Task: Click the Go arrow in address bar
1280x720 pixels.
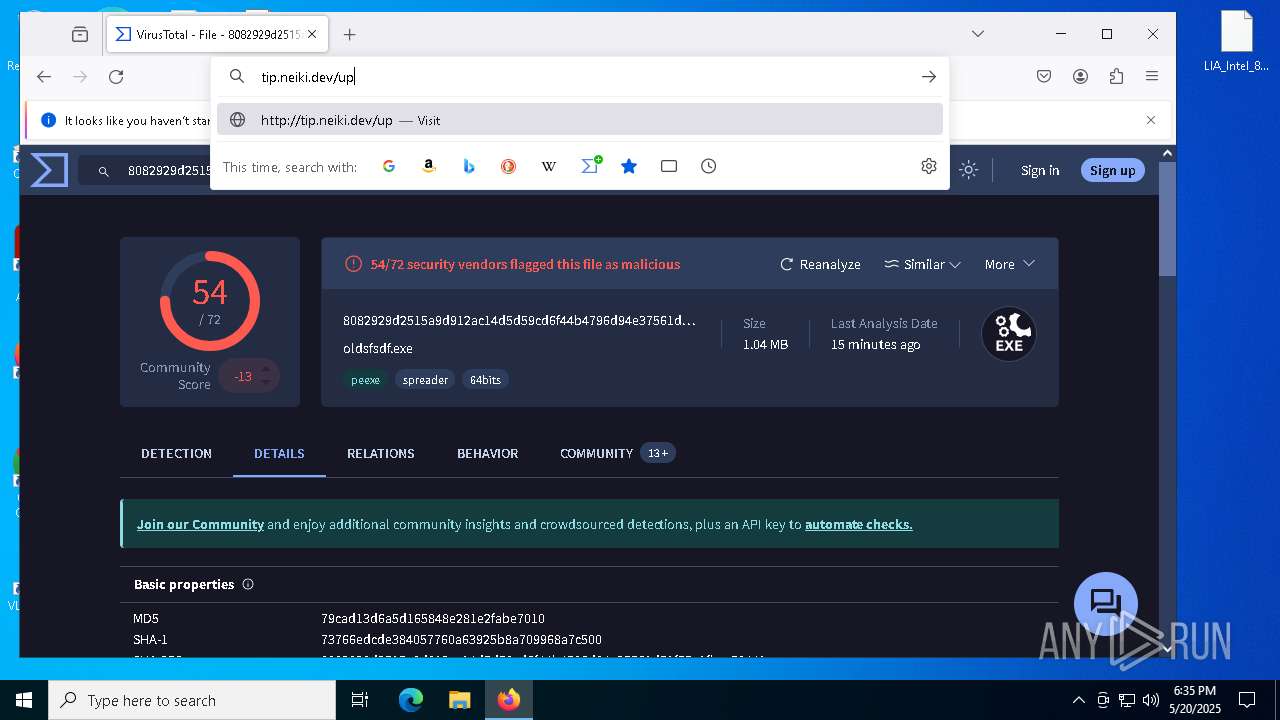Action: [929, 76]
